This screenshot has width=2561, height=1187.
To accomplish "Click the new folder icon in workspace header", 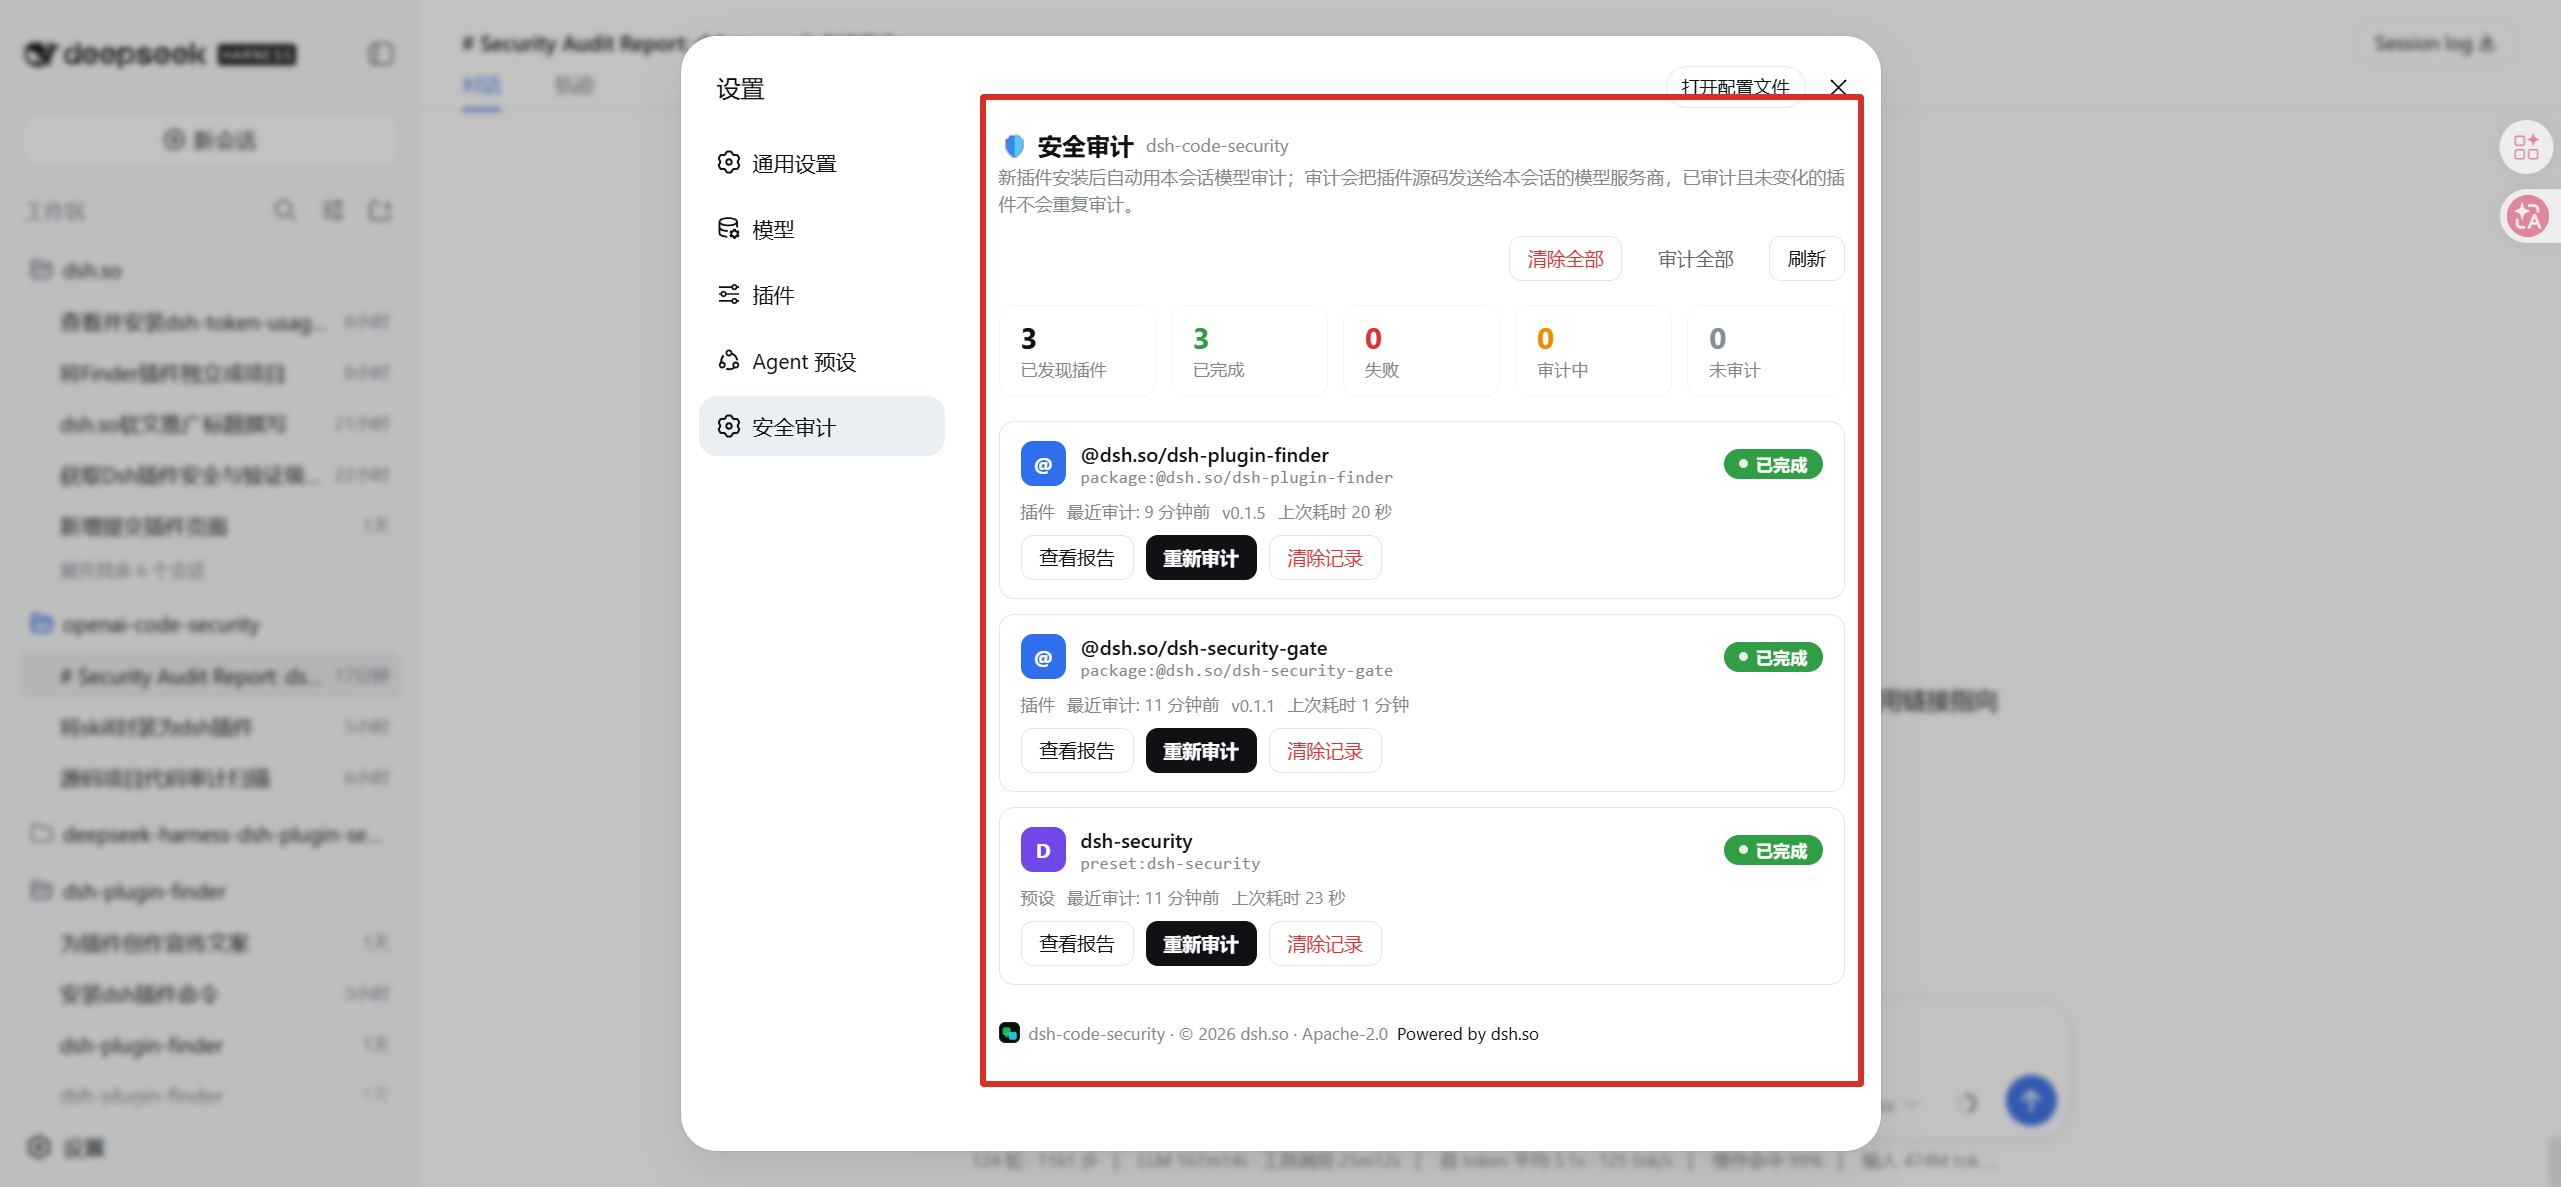I will [380, 210].
